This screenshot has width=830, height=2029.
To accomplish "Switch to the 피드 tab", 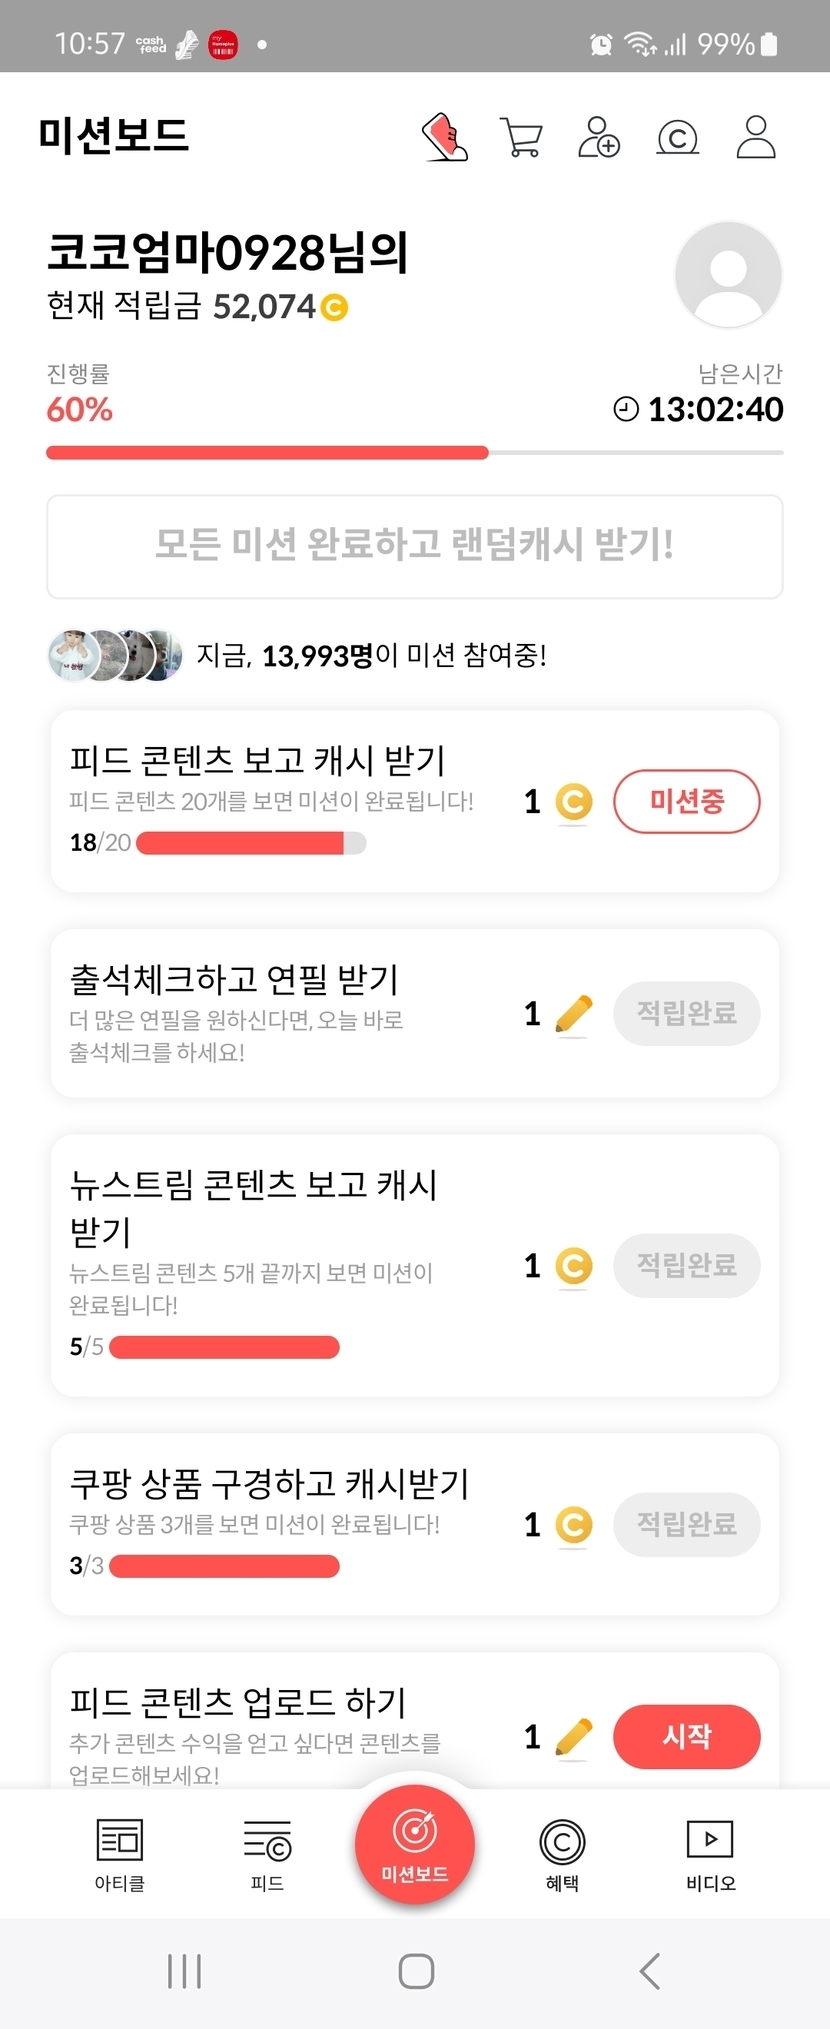I will point(267,1854).
